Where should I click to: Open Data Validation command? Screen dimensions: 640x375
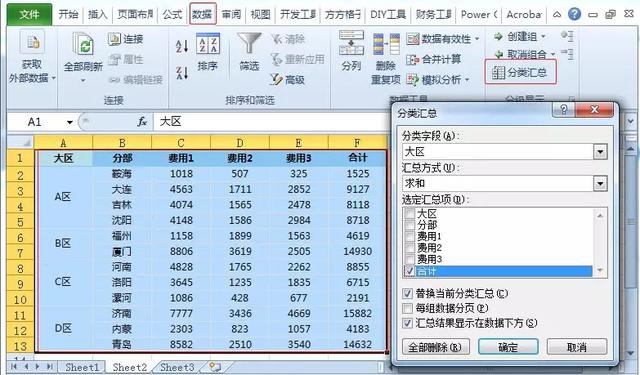pos(439,39)
